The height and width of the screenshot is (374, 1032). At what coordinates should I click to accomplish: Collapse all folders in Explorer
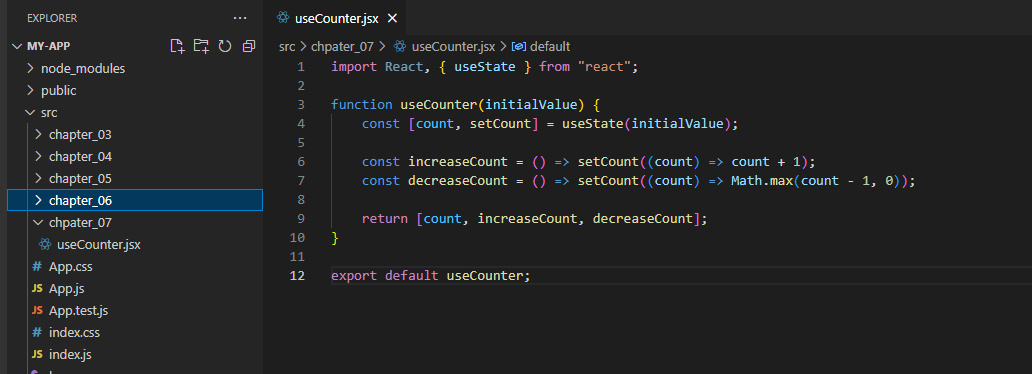tap(249, 46)
